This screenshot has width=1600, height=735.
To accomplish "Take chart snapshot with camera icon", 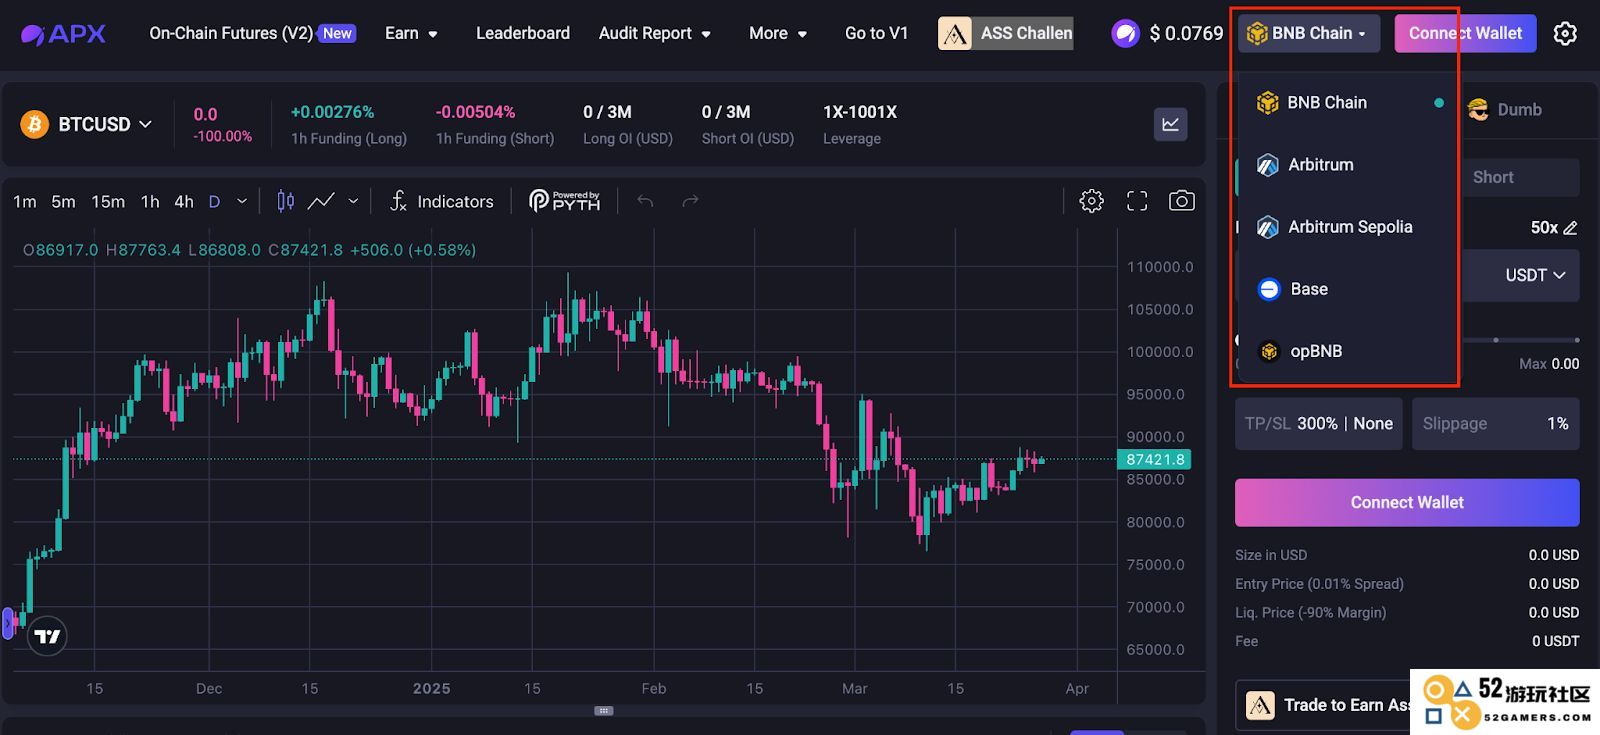I will (x=1181, y=201).
